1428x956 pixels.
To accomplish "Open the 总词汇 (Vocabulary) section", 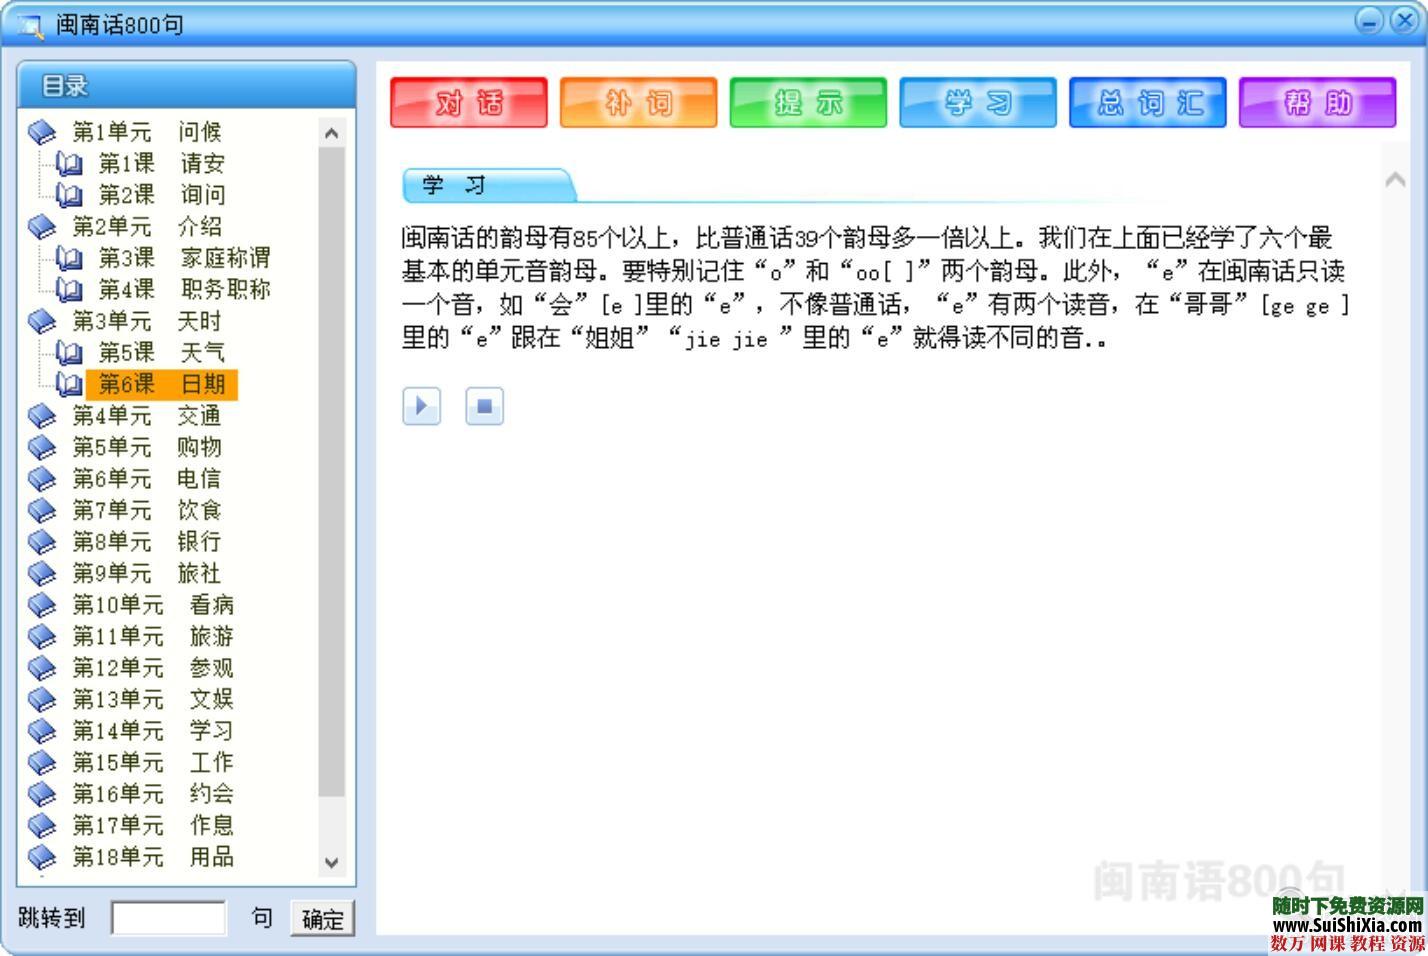I will click(1147, 102).
